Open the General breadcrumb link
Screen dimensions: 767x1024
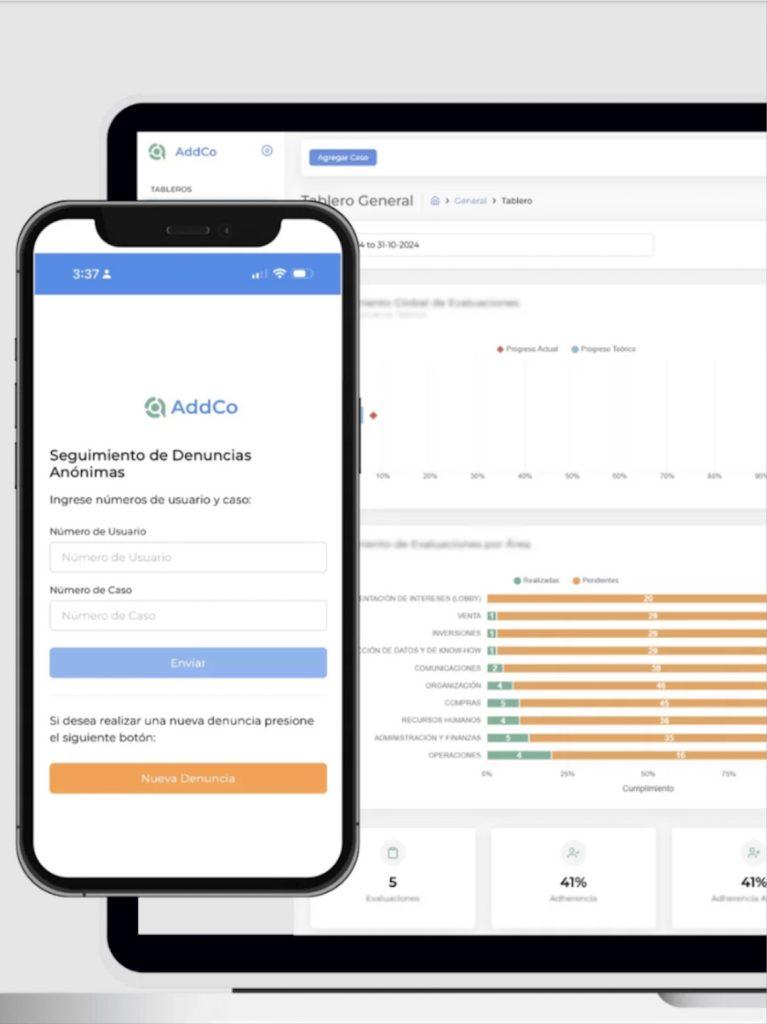point(470,200)
